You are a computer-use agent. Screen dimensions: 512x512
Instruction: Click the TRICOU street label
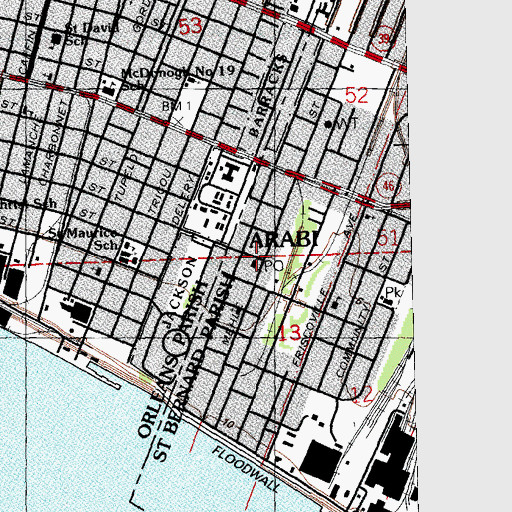pyautogui.click(x=160, y=191)
